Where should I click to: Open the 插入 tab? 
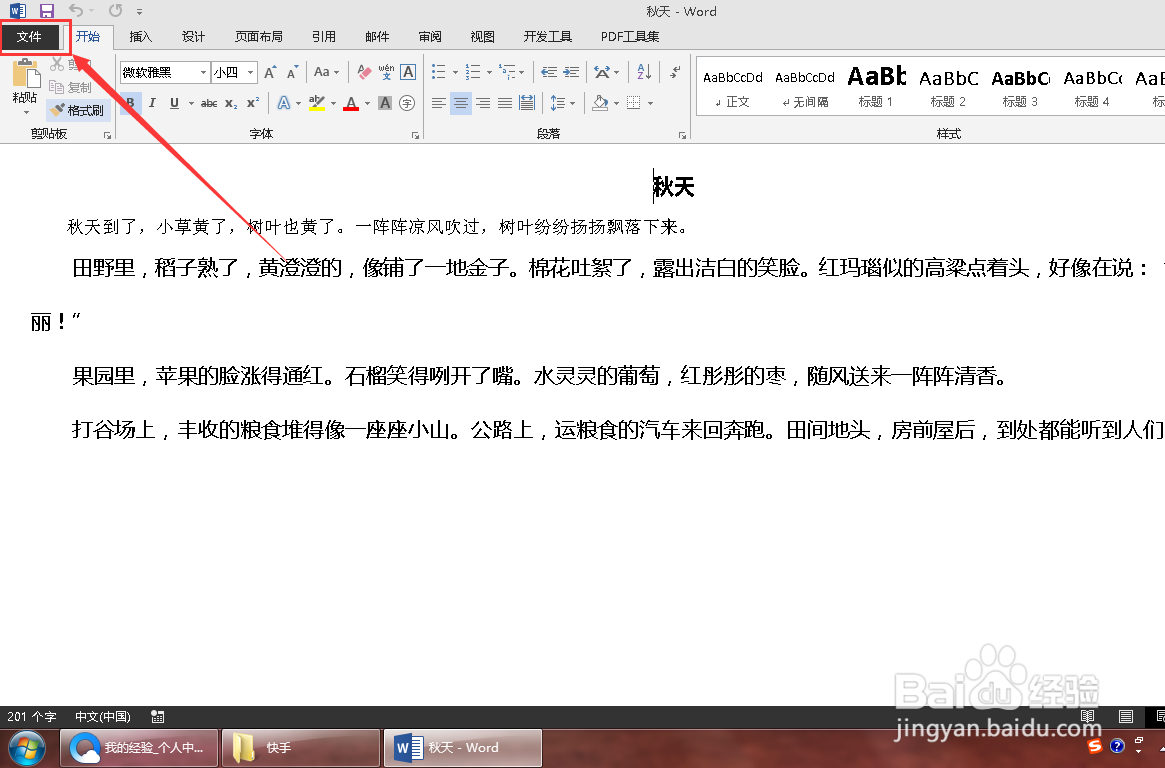(140, 36)
